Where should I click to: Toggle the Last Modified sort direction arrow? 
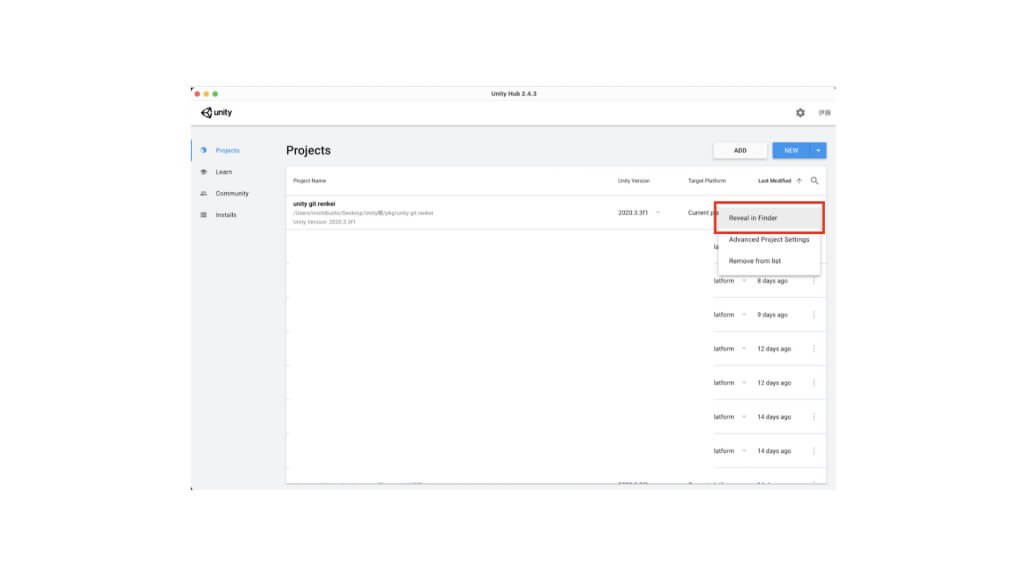point(799,181)
